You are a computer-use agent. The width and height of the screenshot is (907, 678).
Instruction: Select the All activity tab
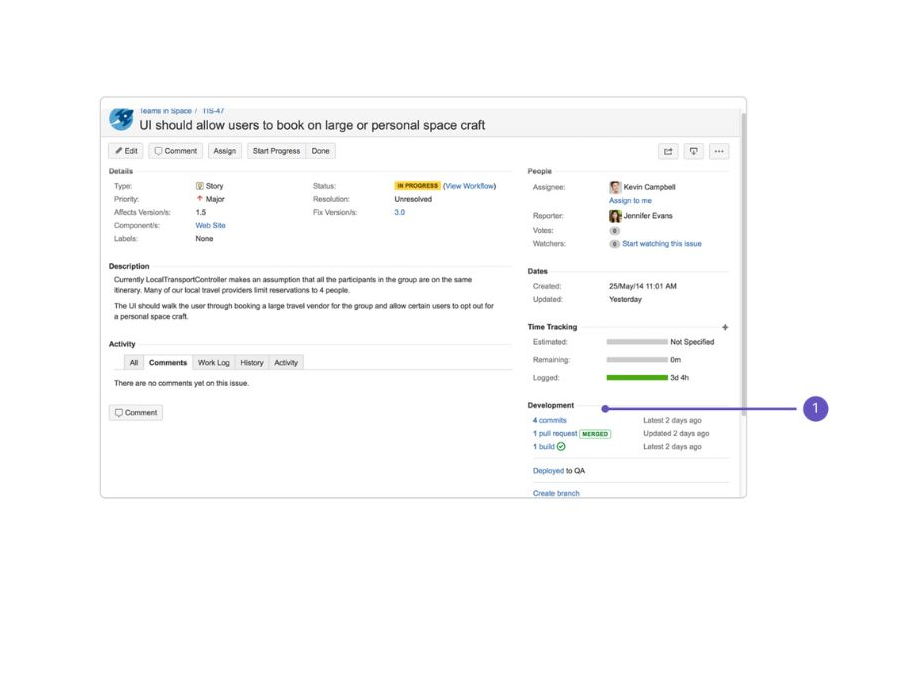[x=133, y=363]
